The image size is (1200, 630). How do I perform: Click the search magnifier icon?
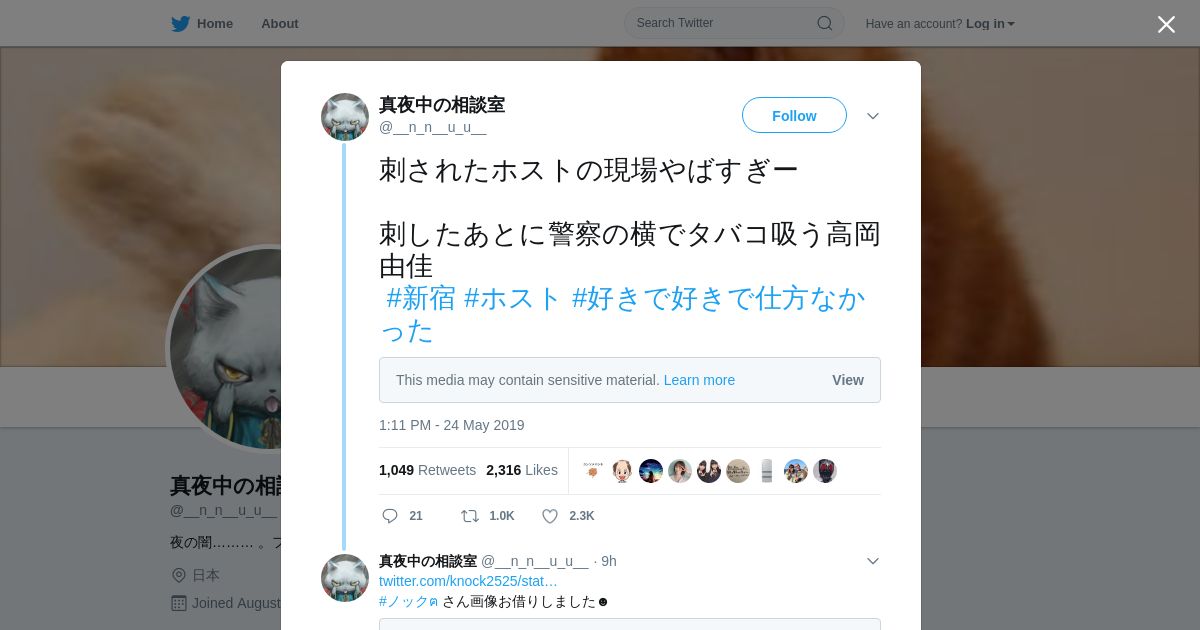tap(825, 23)
